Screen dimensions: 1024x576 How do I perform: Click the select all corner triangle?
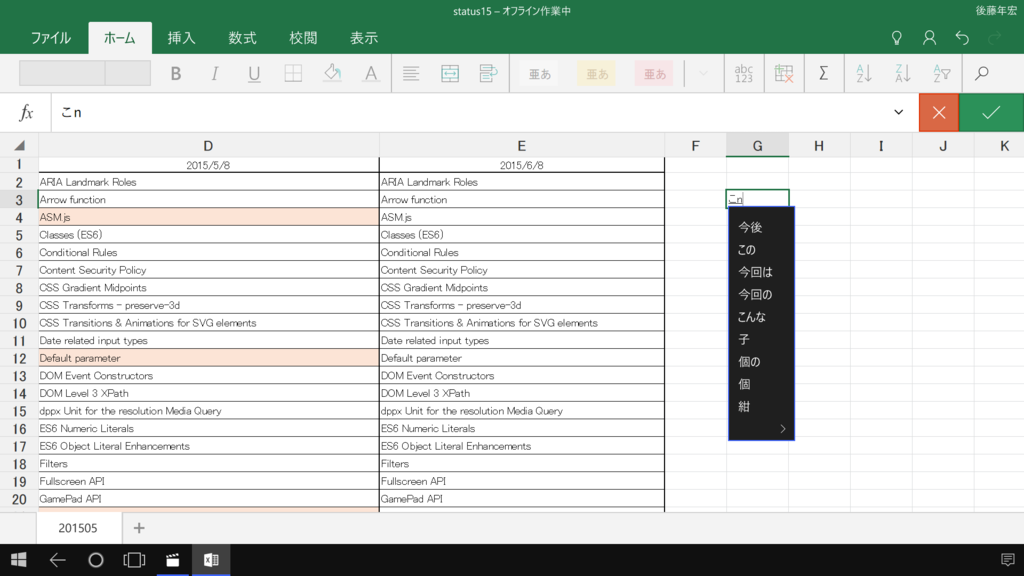click(19, 146)
